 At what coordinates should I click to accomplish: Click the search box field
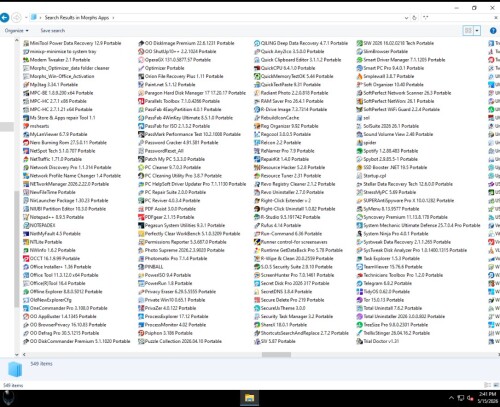pyautogui.click(x=459, y=18)
